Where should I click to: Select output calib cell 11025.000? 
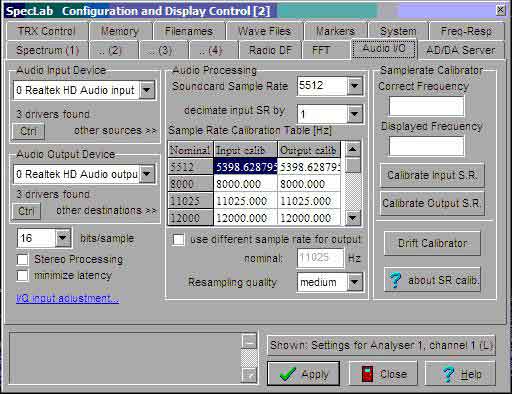pyautogui.click(x=309, y=201)
